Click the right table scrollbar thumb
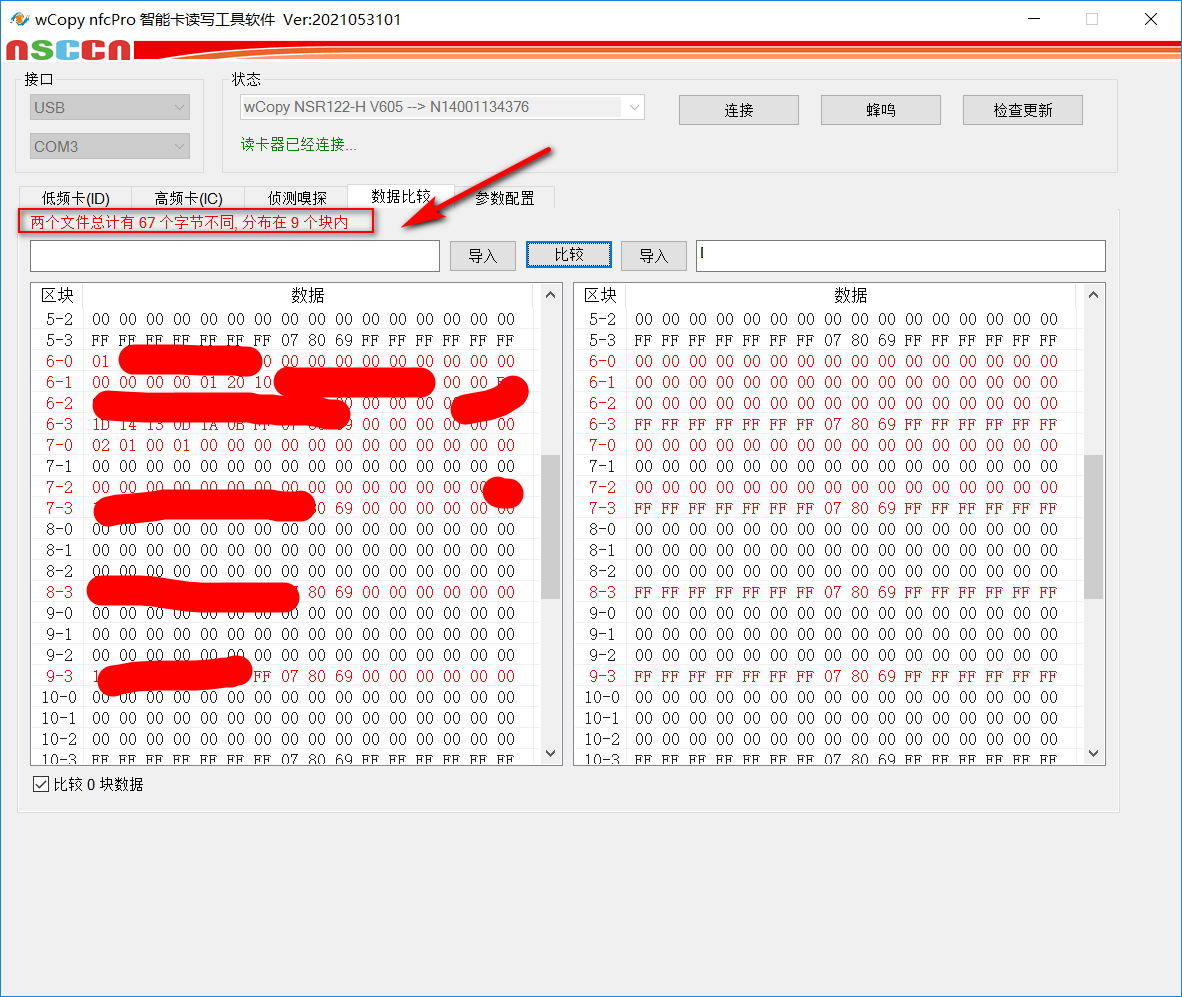Viewport: 1182px width, 997px height. click(1094, 527)
